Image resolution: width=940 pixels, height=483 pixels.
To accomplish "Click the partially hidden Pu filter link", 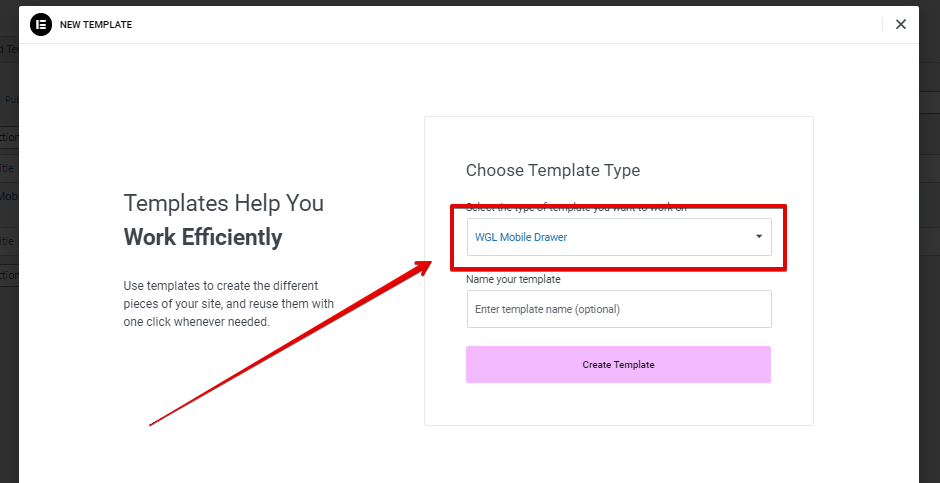I will coord(11,100).
